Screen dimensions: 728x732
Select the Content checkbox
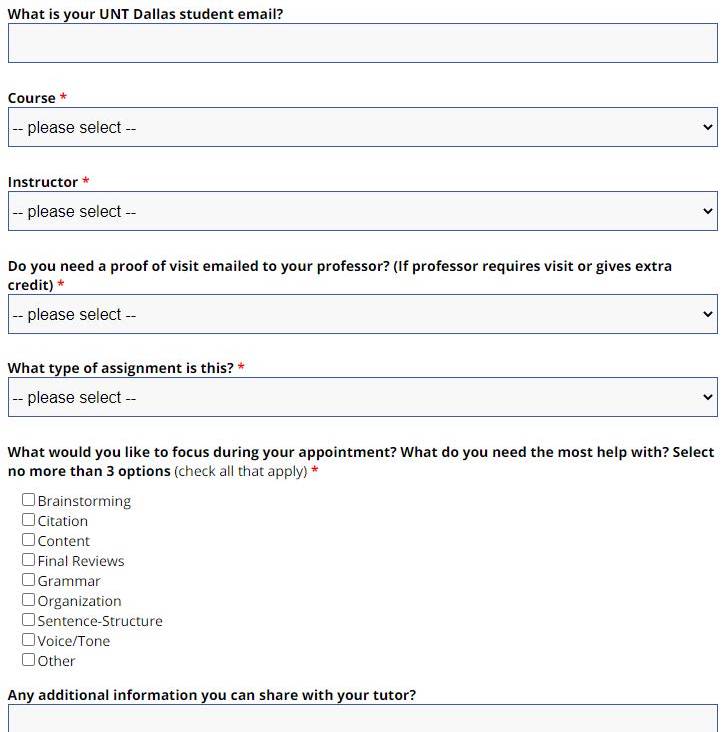(x=29, y=540)
